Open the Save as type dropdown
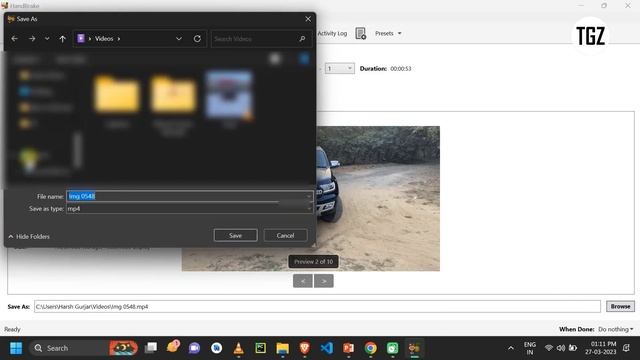Screen dimensions: 640x360 (189, 209)
